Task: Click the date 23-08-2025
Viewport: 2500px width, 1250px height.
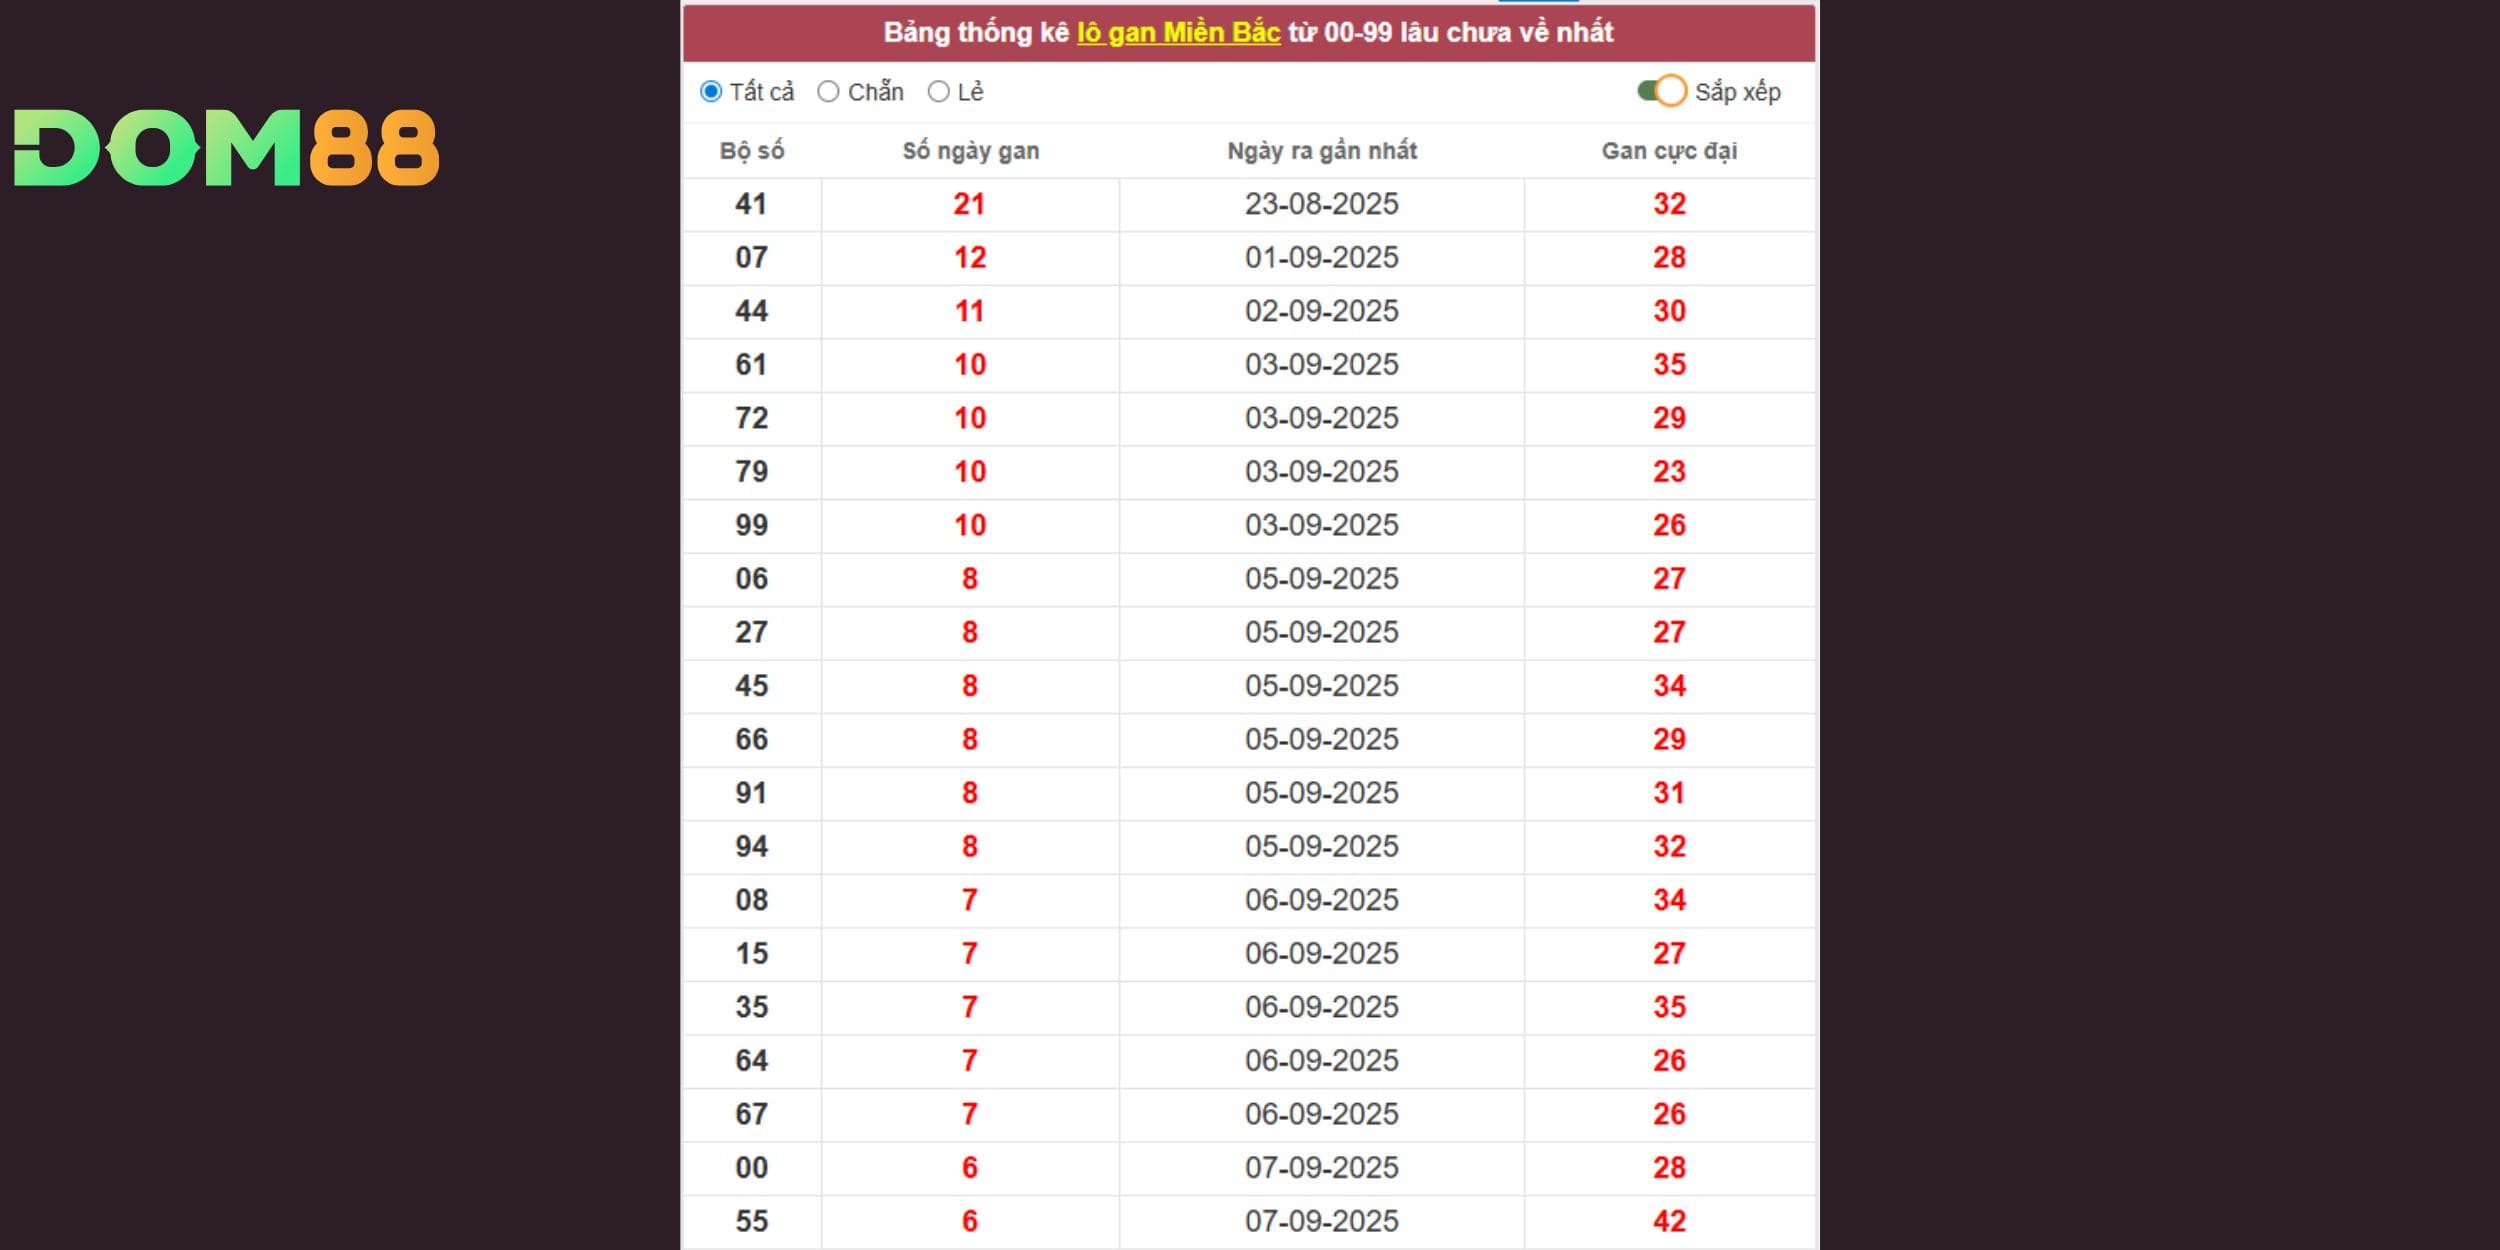Action: [1321, 204]
